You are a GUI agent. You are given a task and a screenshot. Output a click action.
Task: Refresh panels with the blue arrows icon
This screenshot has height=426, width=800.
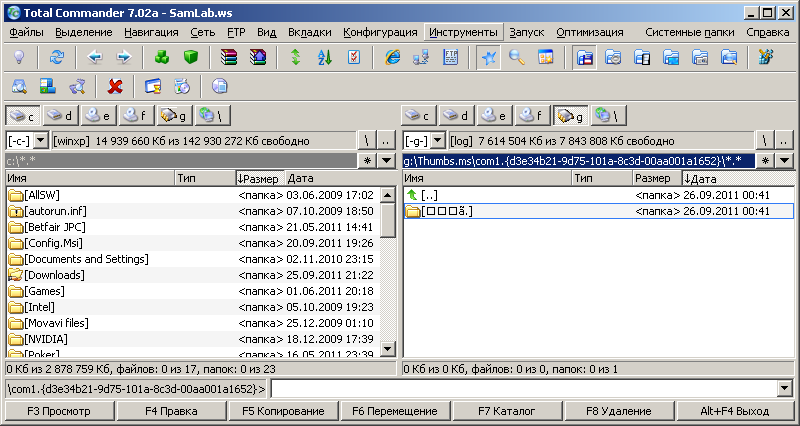coord(57,57)
